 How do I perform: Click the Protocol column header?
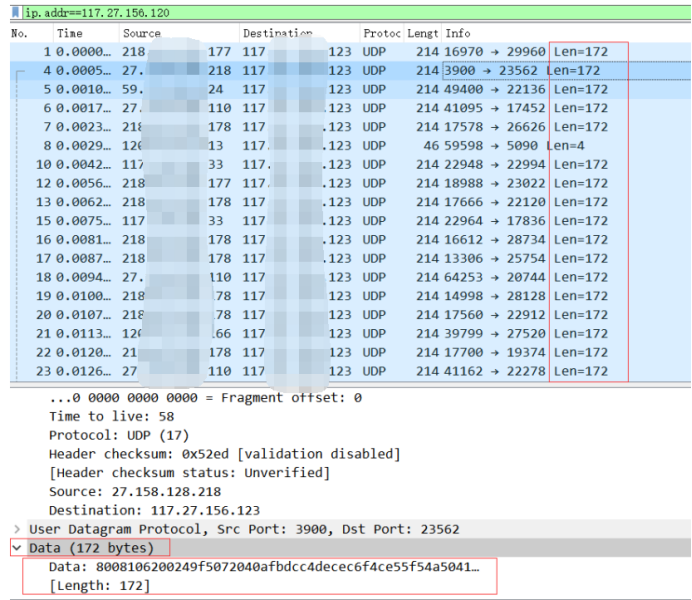coord(382,34)
